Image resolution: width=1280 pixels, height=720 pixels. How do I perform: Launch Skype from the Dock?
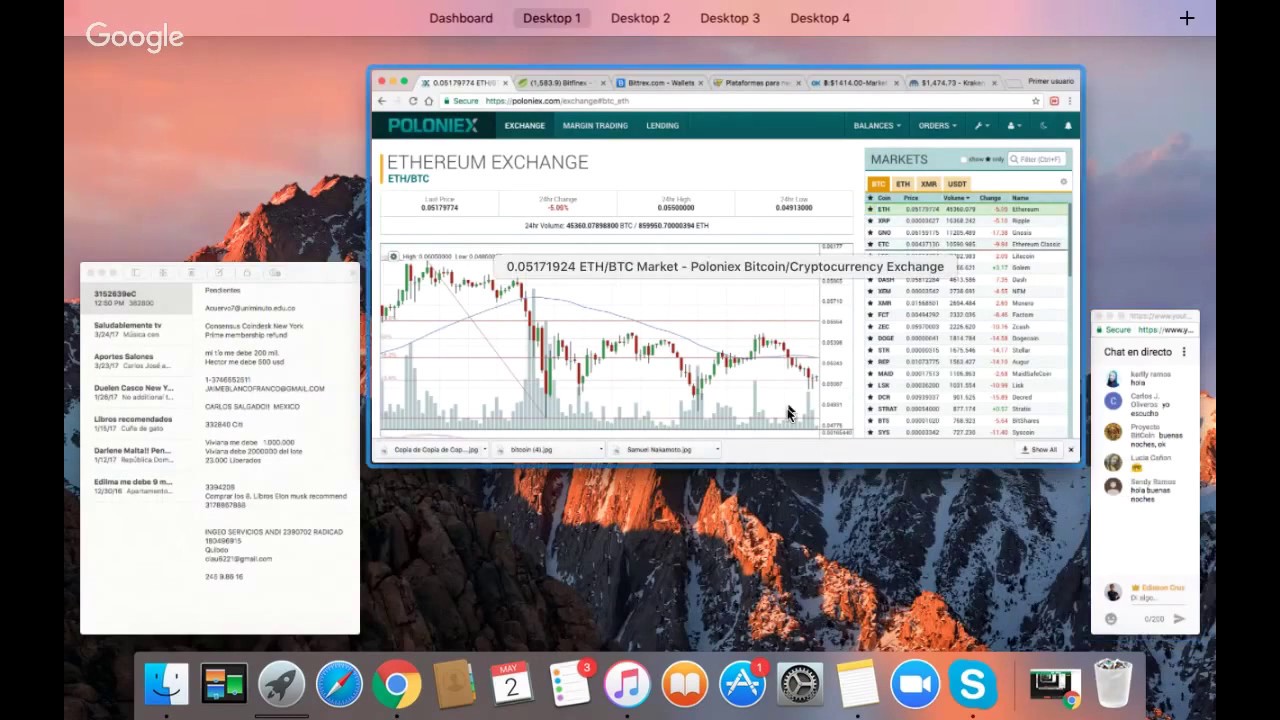click(973, 685)
